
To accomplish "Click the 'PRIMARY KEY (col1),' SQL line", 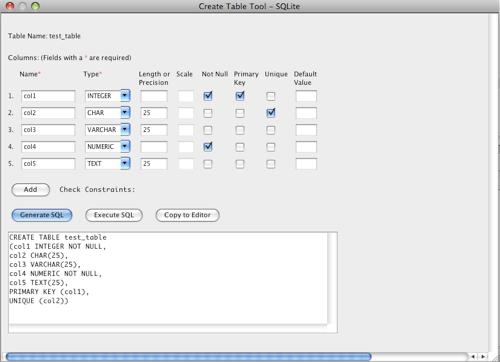I will pos(49,292).
